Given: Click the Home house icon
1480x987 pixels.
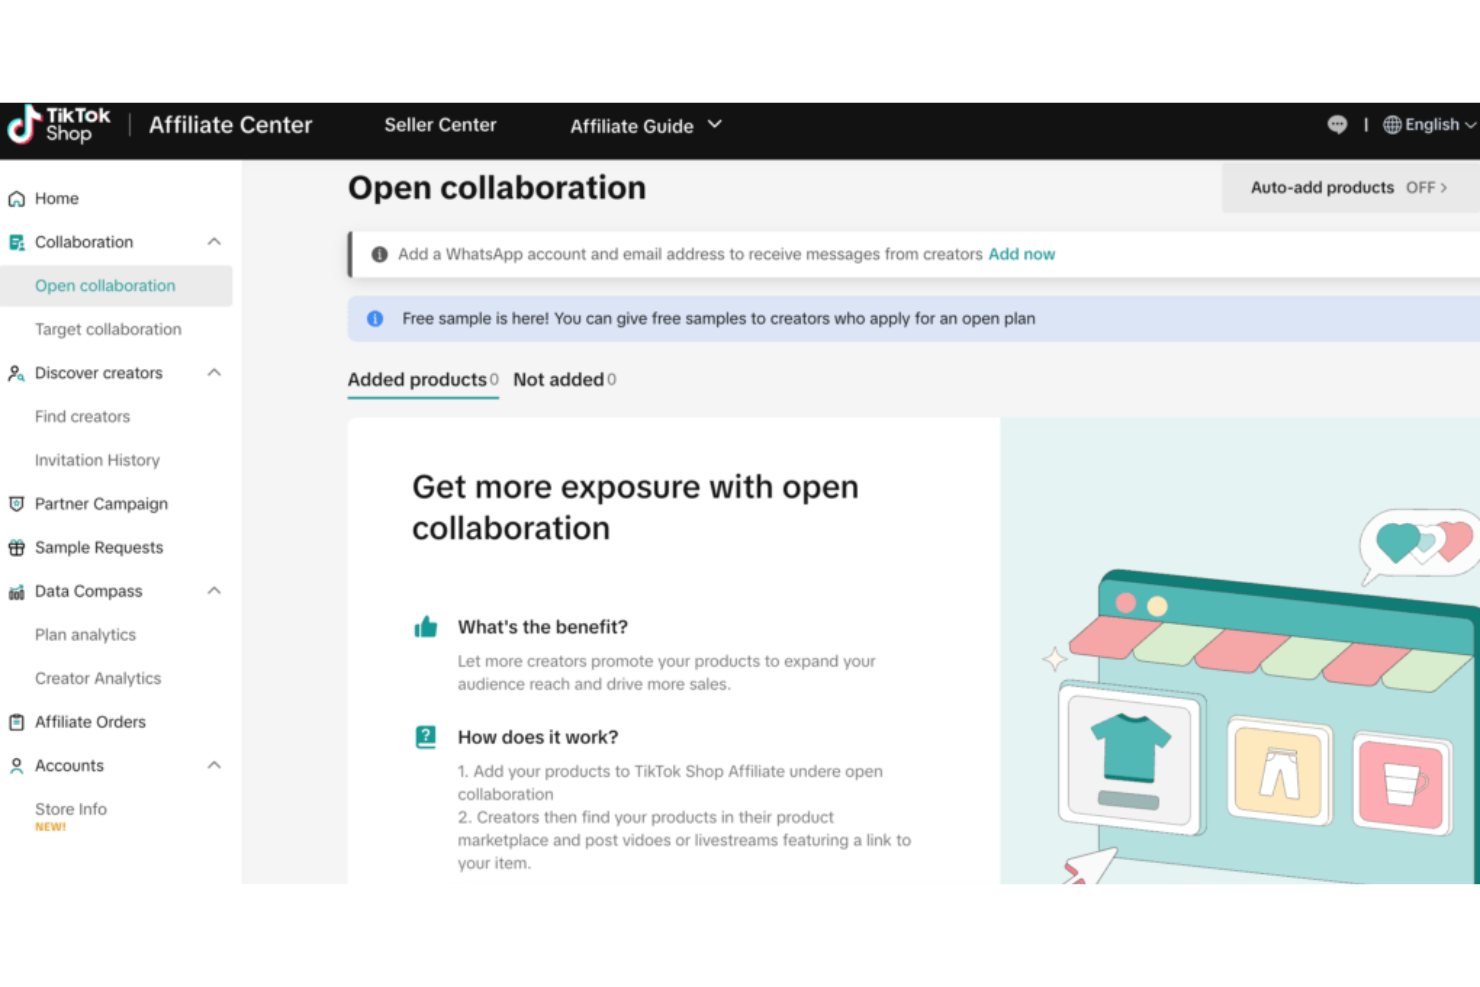Looking at the screenshot, I should point(17,199).
